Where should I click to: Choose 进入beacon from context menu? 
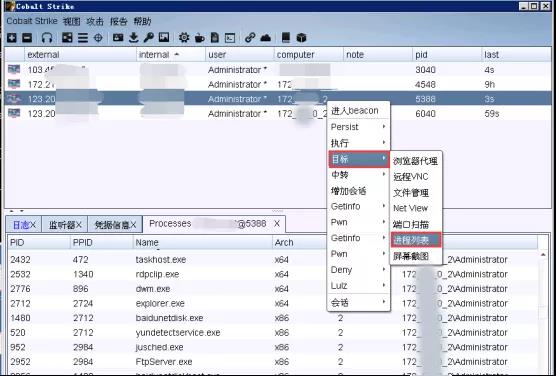pyautogui.click(x=358, y=111)
